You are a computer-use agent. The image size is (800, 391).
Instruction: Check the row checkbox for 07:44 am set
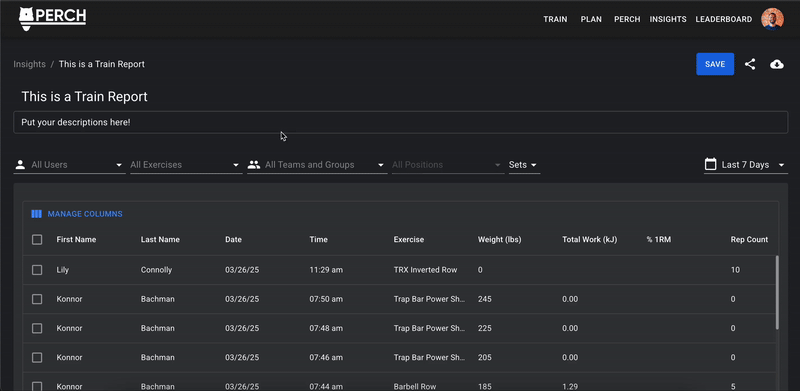[x=37, y=386]
